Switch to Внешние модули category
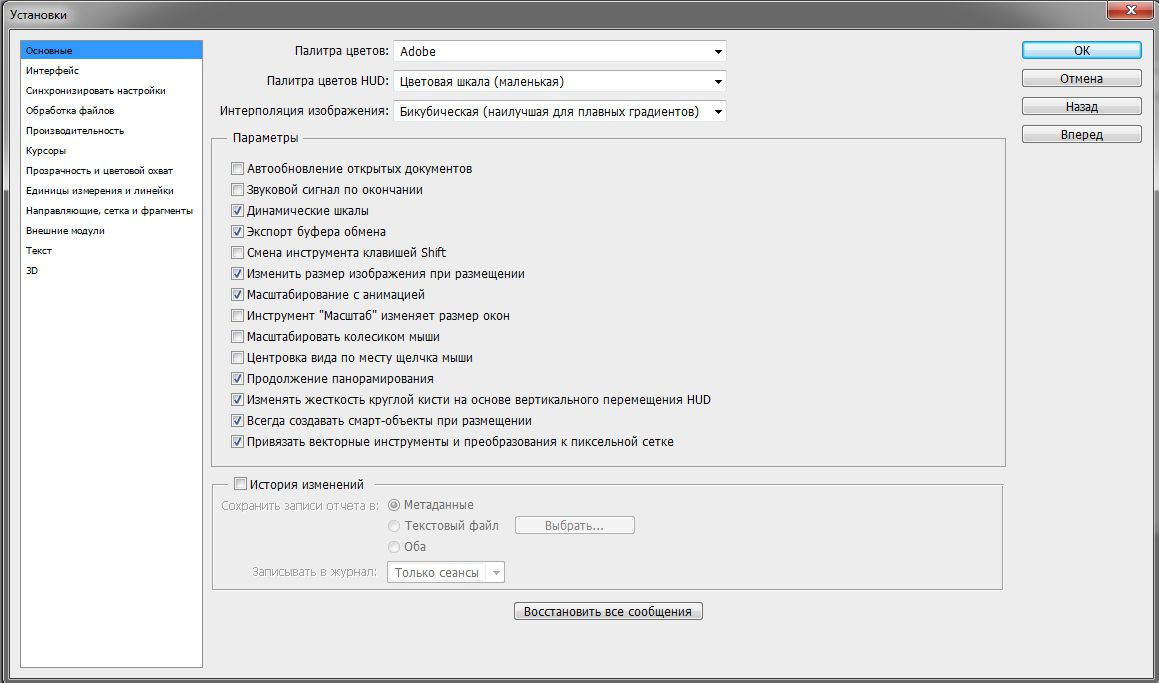 [65, 231]
